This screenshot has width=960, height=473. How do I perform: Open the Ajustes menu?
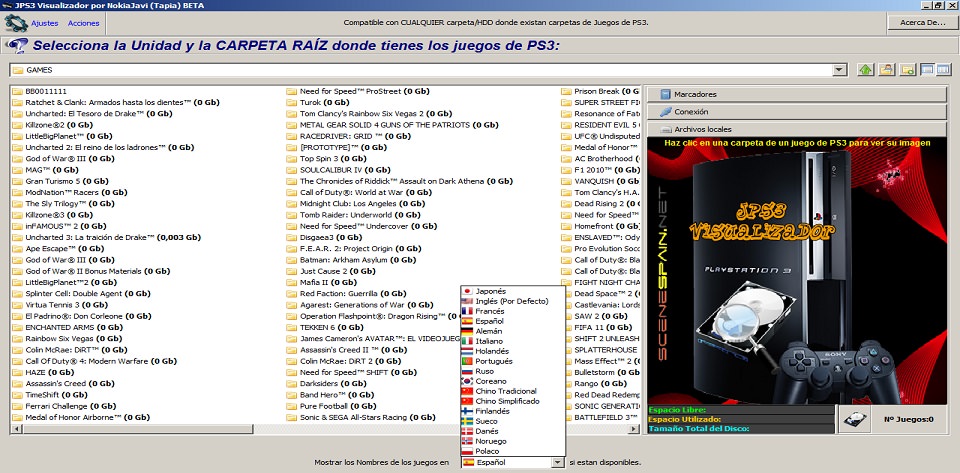[x=45, y=23]
